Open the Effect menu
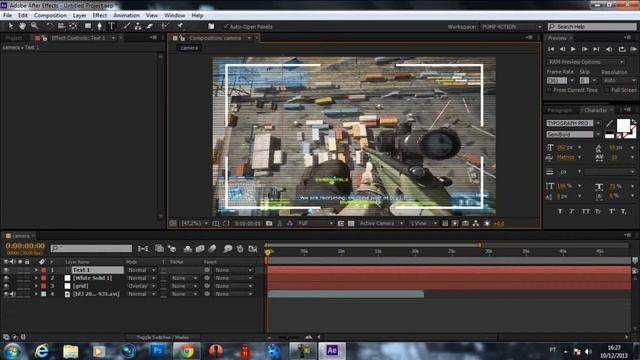Screen dimensions: 640x360 [x=100, y=16]
